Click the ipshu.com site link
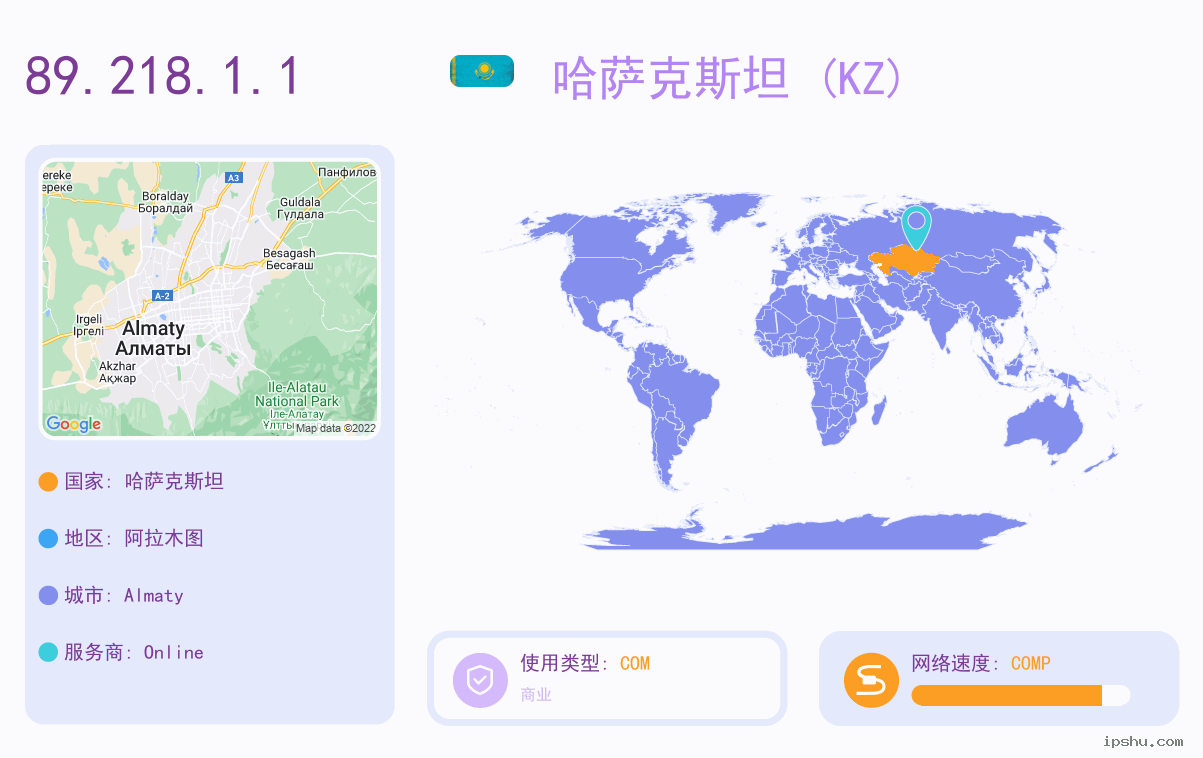Viewport: 1203px width, 758px height. pyautogui.click(x=1143, y=741)
